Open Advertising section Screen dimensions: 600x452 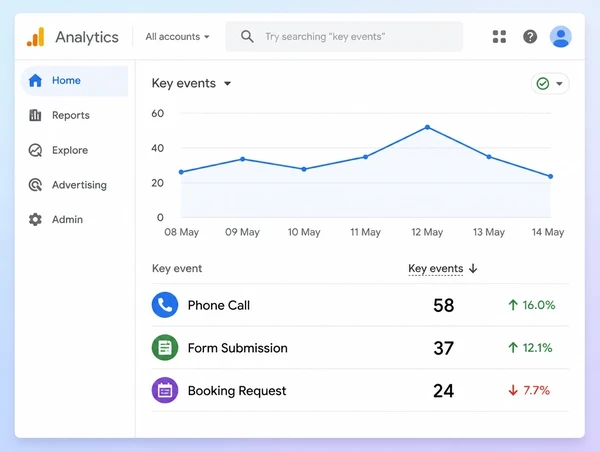[80, 185]
